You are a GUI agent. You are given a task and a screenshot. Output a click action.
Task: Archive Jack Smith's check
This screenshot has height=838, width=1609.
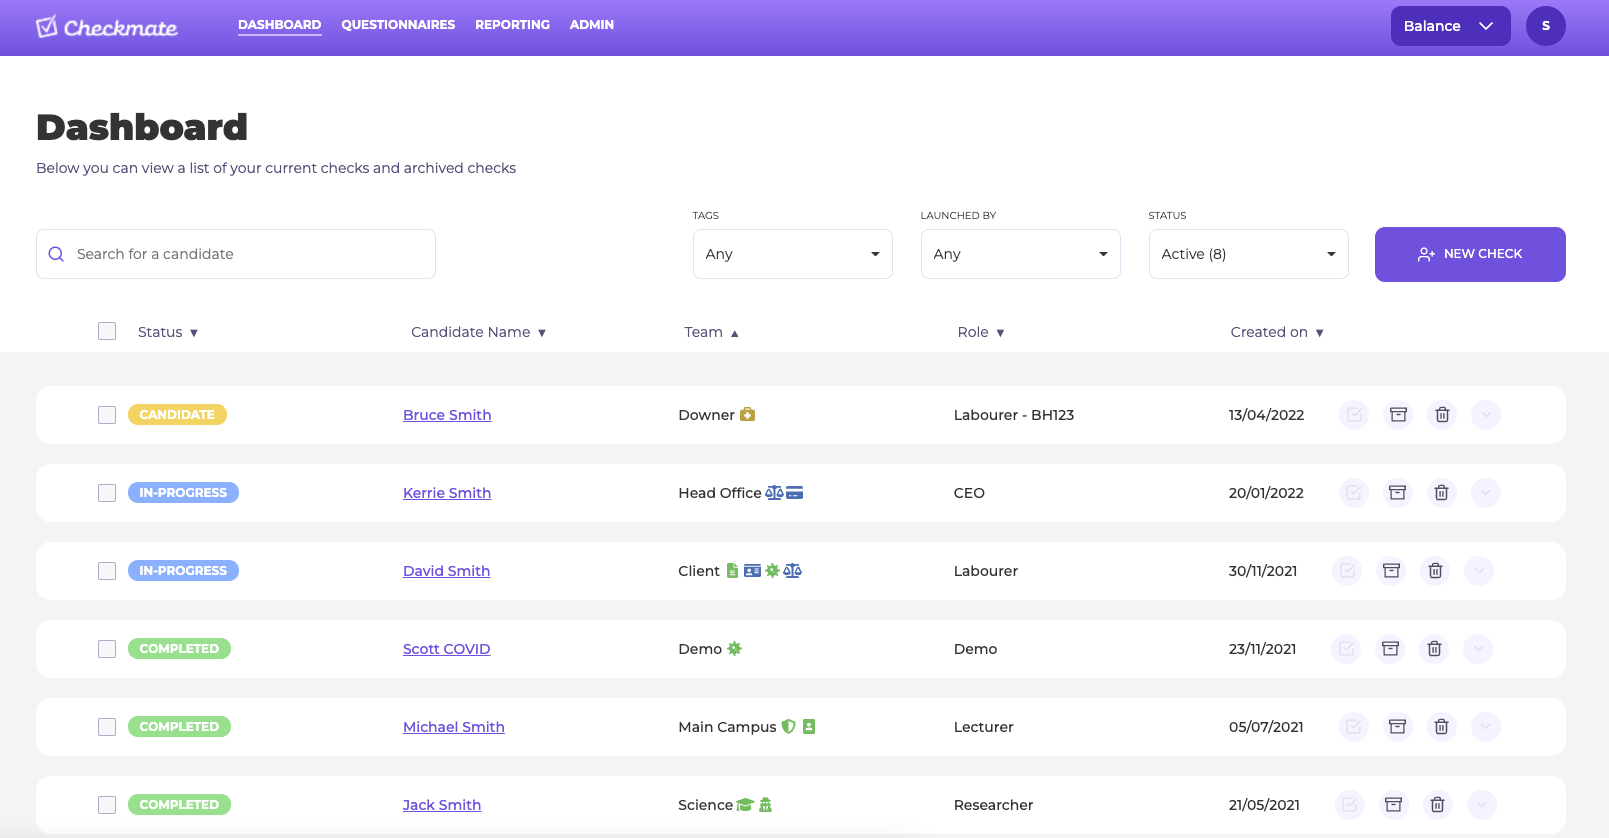pyautogui.click(x=1393, y=805)
